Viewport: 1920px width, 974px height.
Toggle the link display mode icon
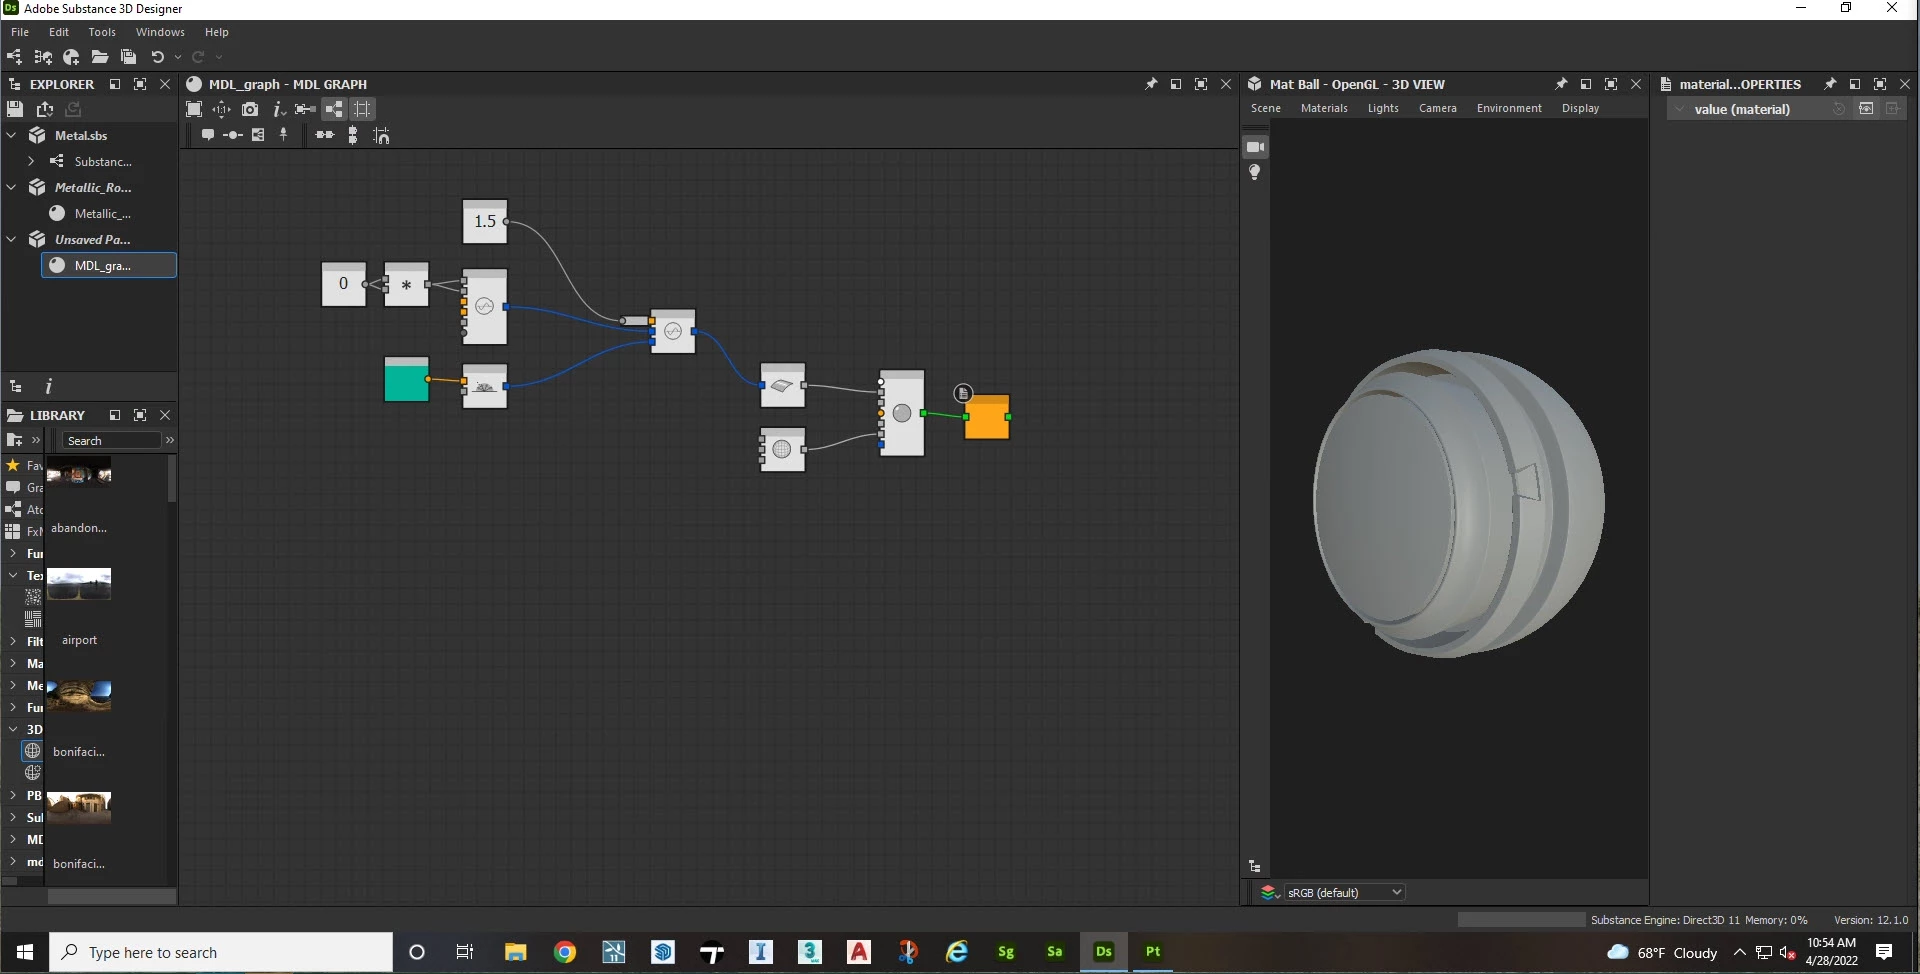[306, 109]
